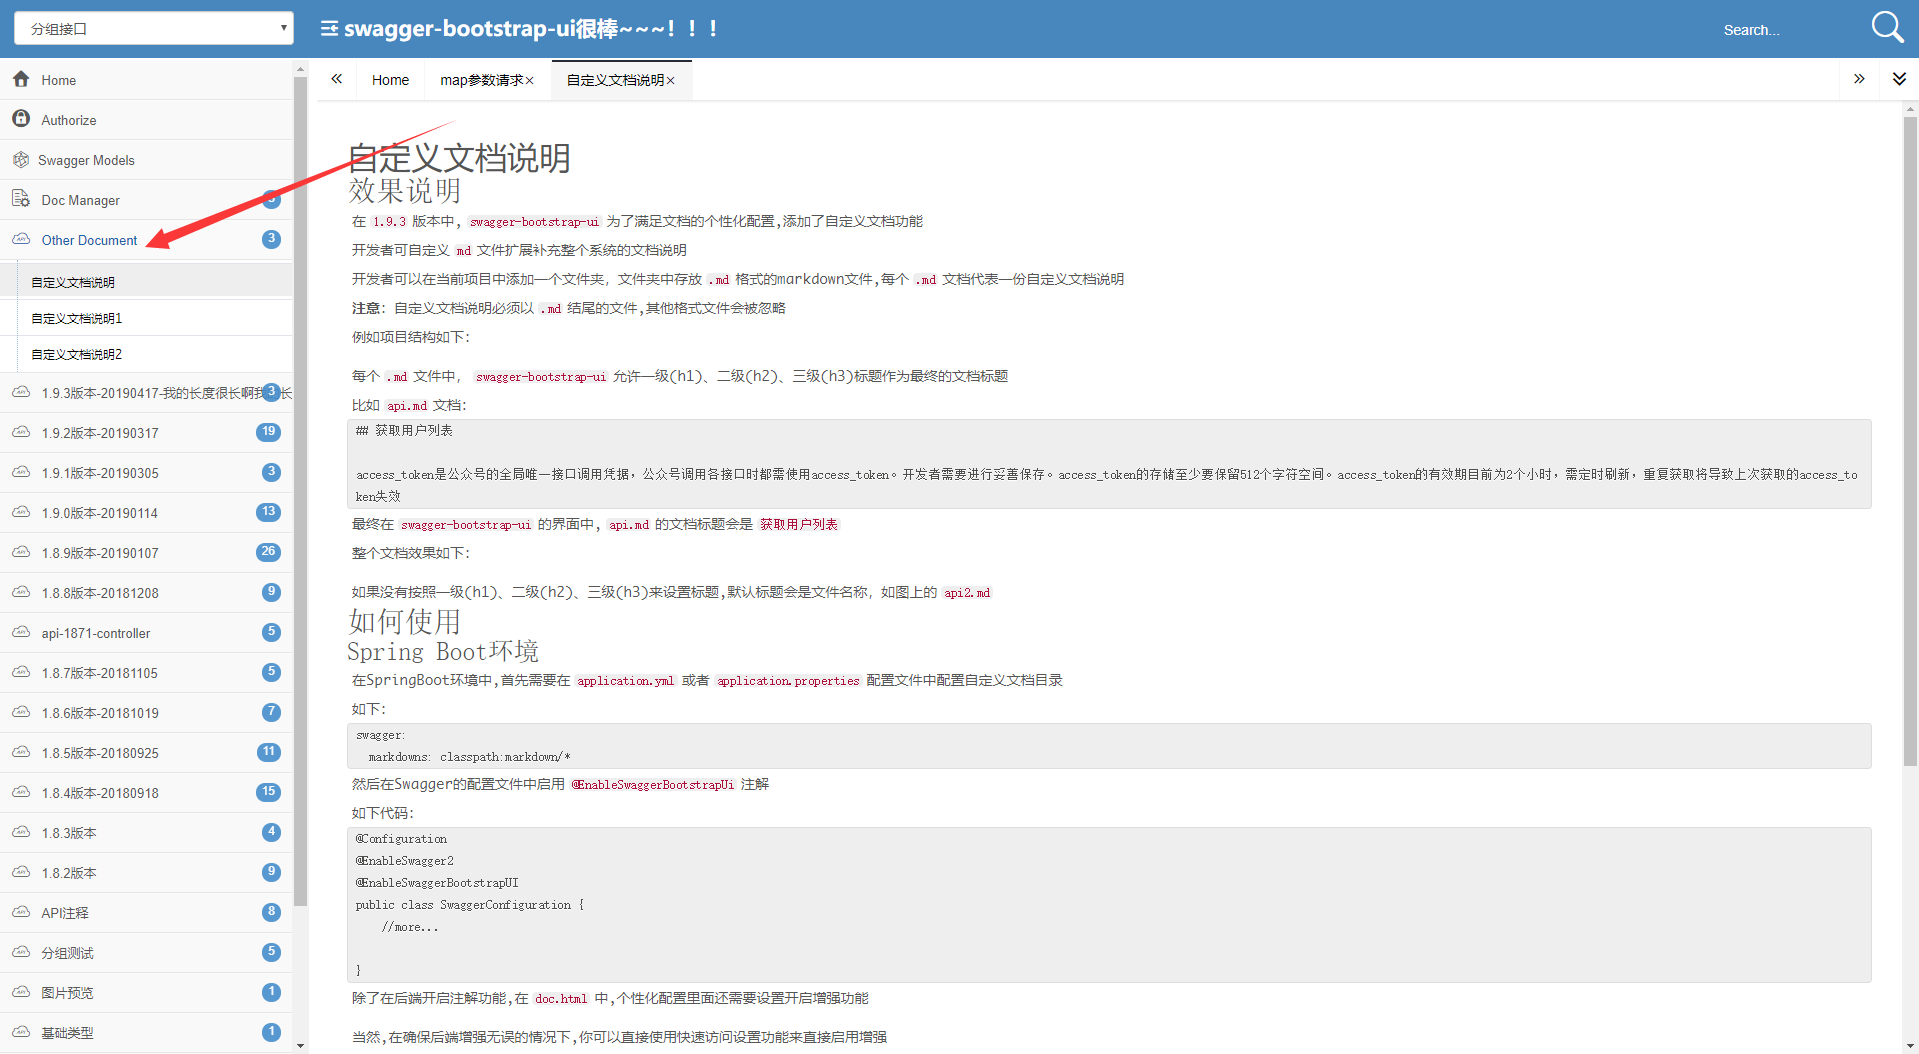The height and width of the screenshot is (1054, 1919).
Task: Collapse the Other Document menu
Action: (146, 240)
